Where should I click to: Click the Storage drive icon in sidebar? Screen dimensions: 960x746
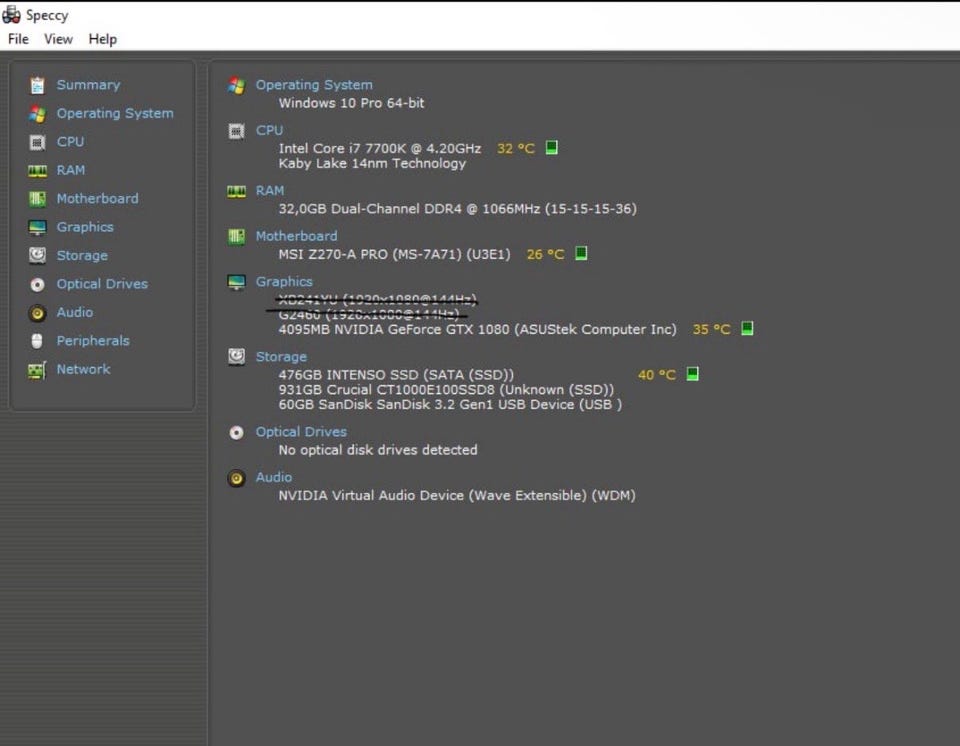click(x=37, y=255)
